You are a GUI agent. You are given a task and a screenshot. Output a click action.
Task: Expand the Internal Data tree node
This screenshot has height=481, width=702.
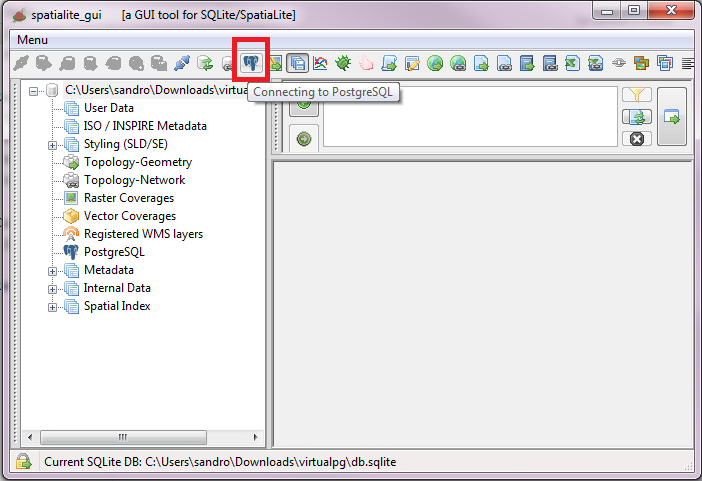point(52,289)
